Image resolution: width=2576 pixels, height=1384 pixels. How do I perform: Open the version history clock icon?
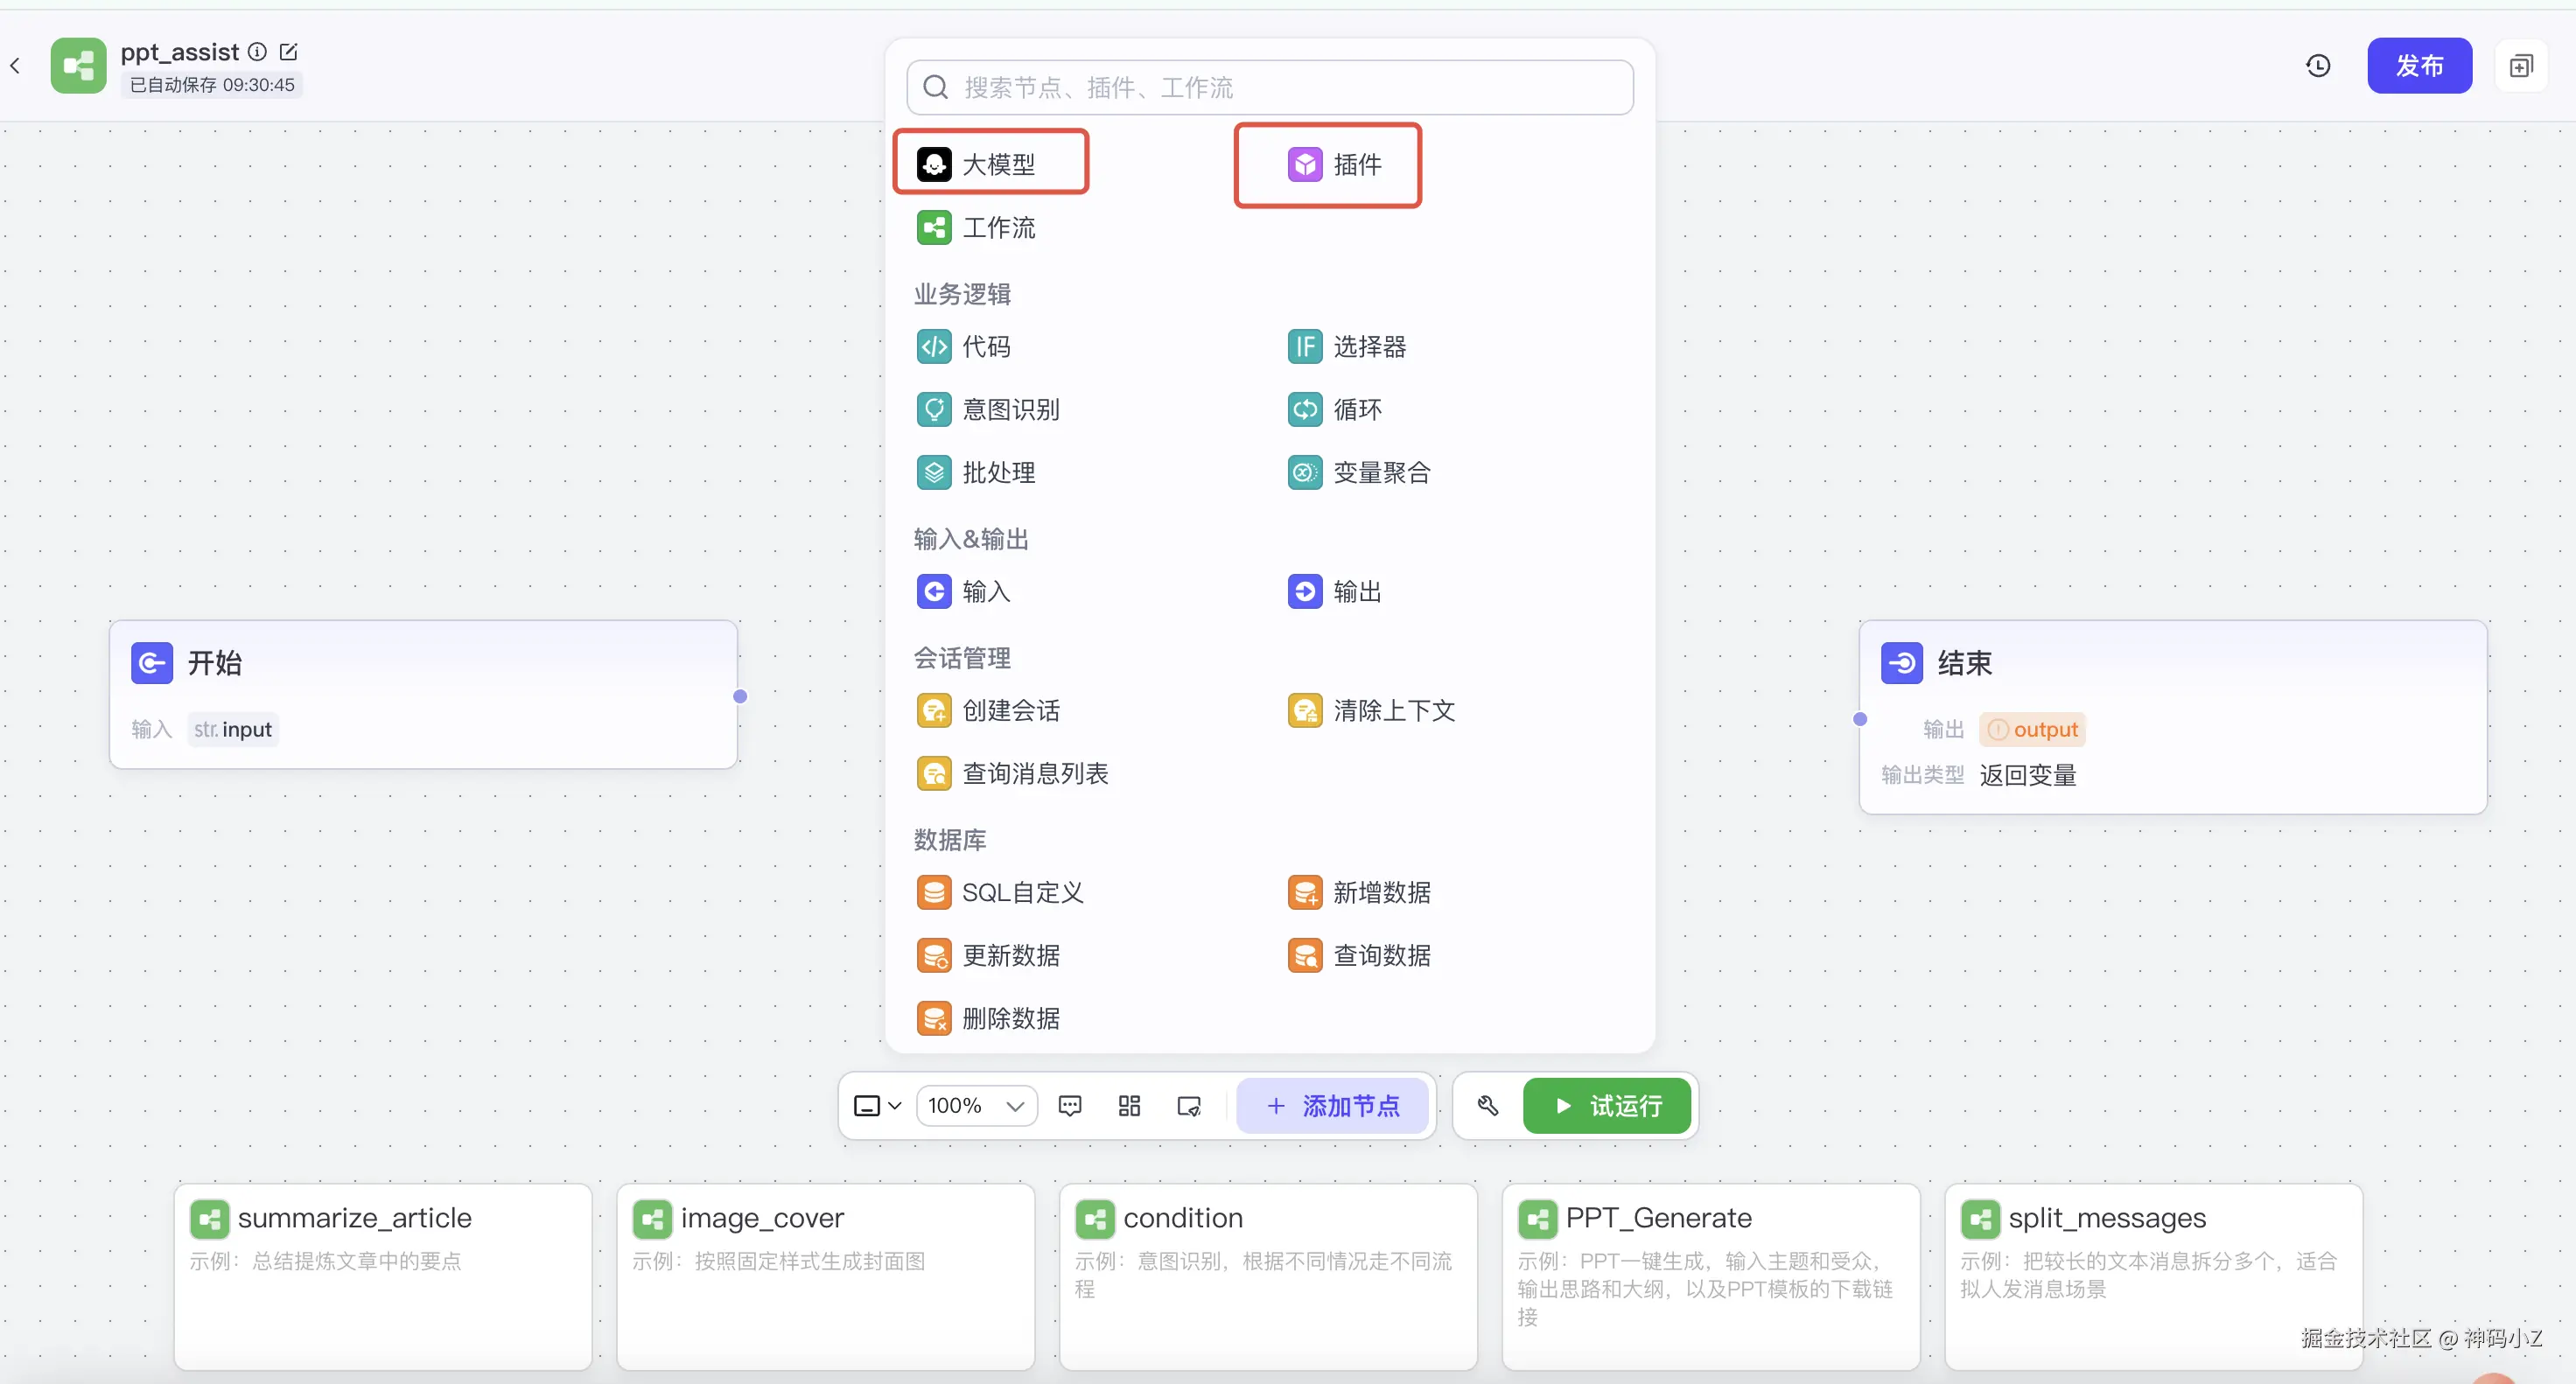pyautogui.click(x=2318, y=66)
